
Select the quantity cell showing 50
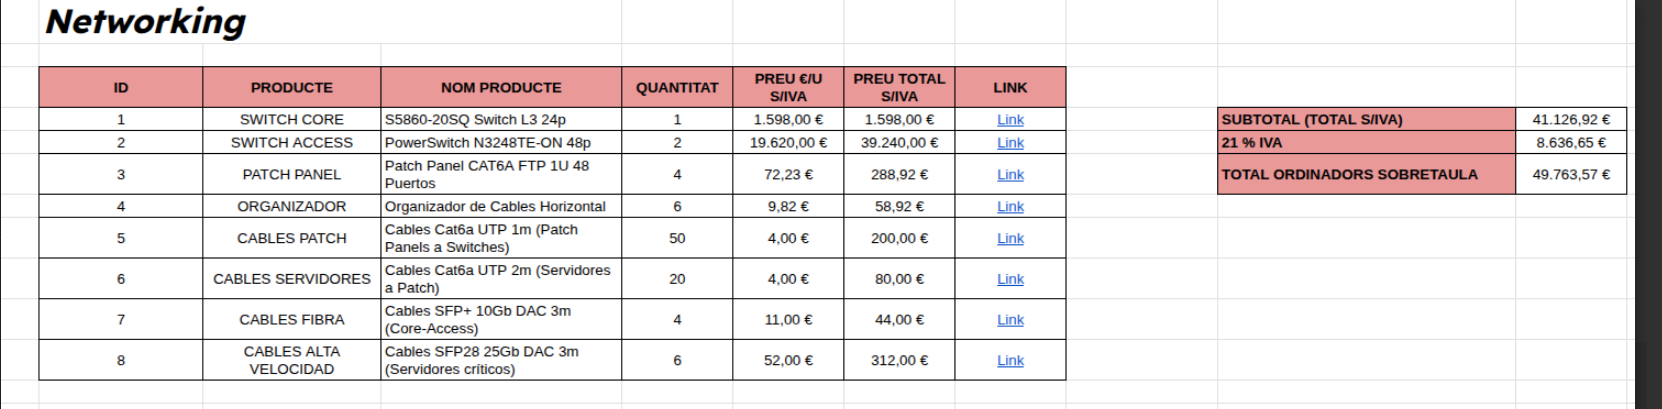point(677,239)
